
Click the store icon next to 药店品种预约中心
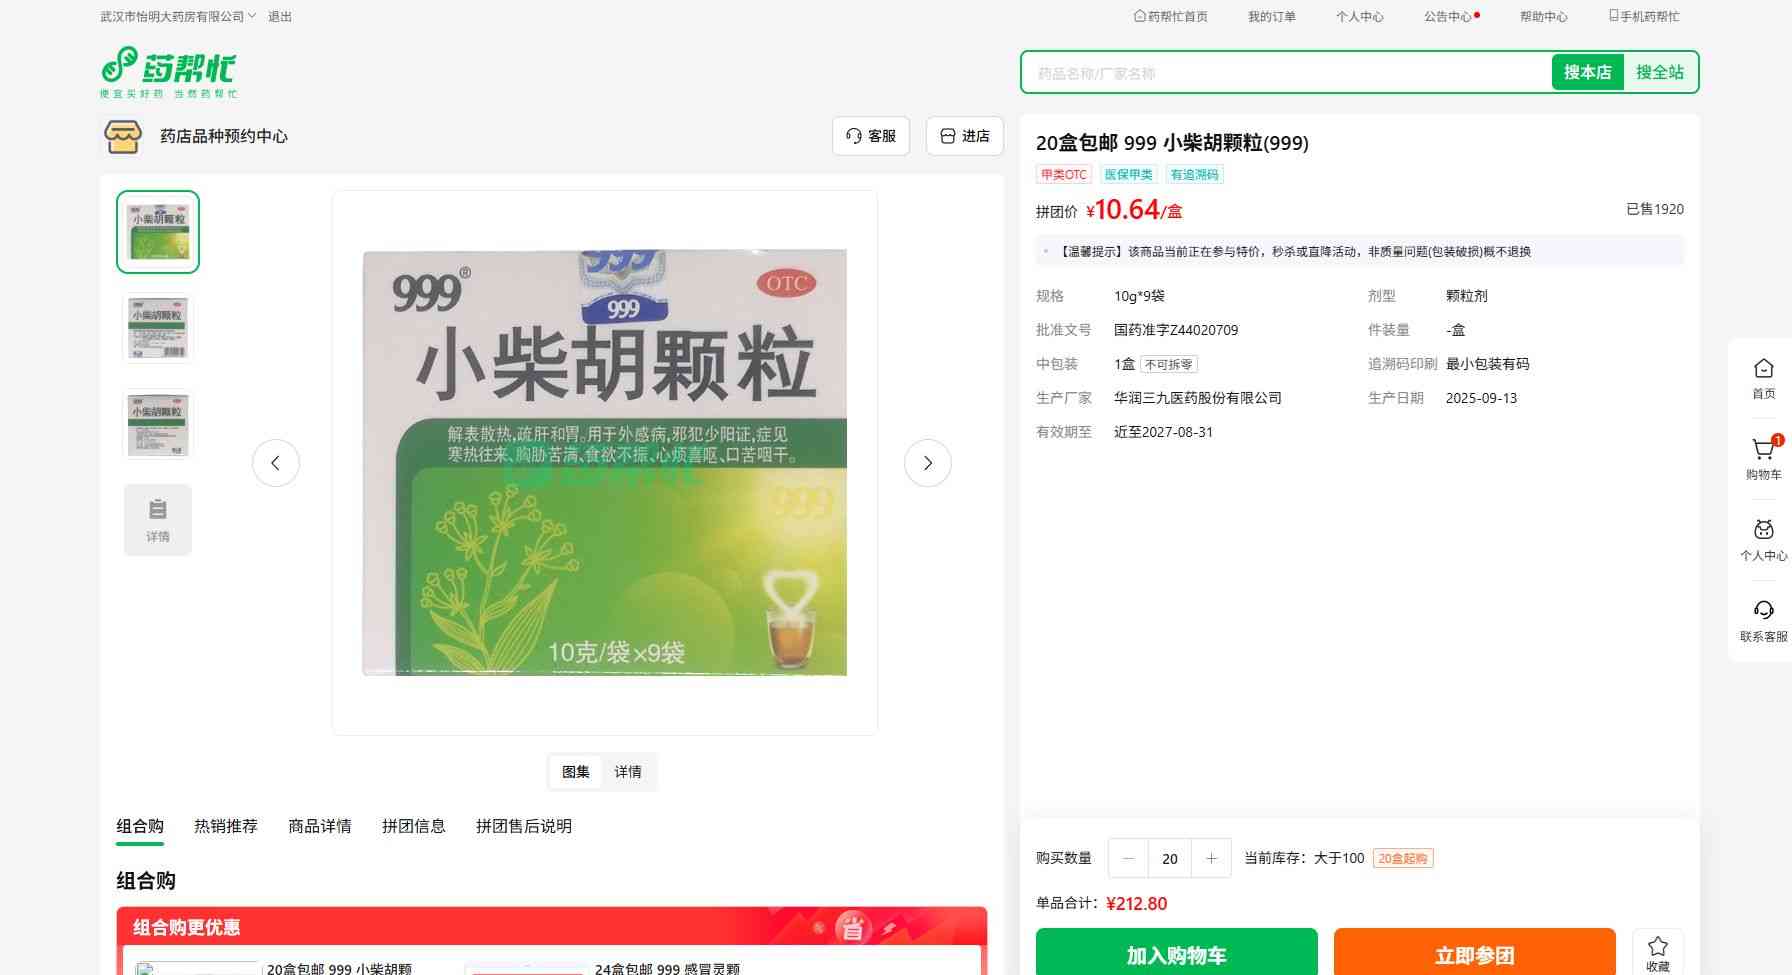click(x=123, y=136)
